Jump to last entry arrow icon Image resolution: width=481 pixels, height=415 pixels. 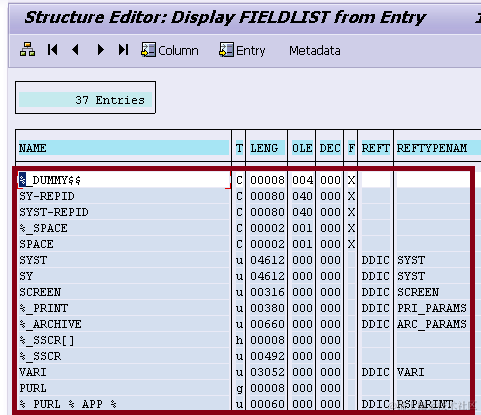(x=124, y=50)
